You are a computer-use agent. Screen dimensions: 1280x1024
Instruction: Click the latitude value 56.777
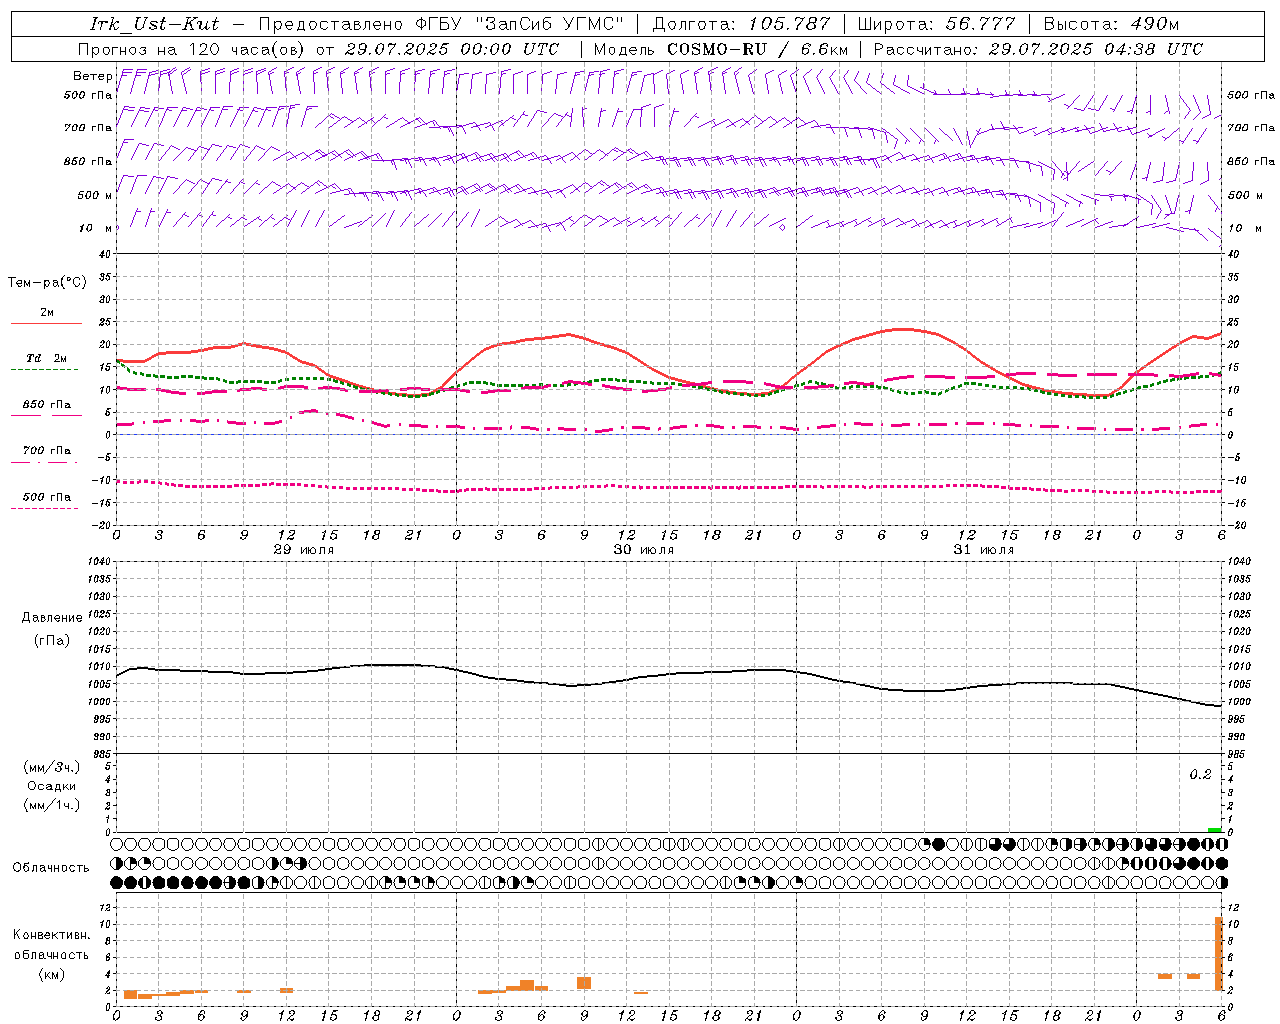coord(981,24)
